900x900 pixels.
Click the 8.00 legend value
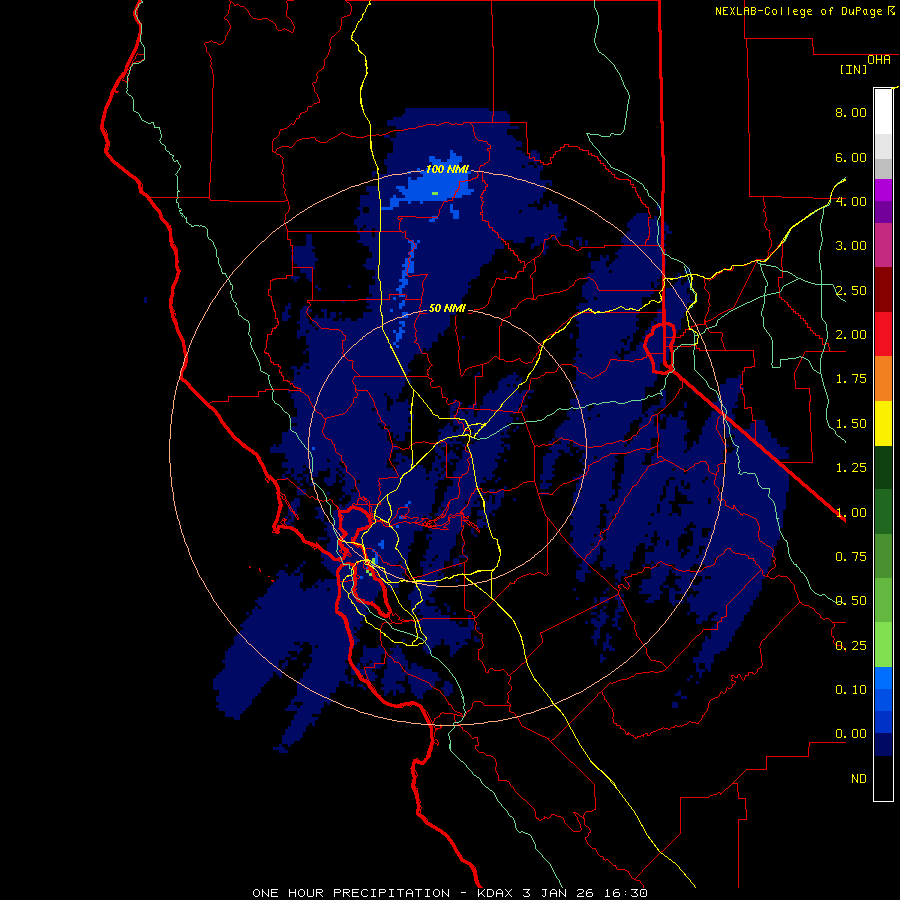pyautogui.click(x=851, y=112)
